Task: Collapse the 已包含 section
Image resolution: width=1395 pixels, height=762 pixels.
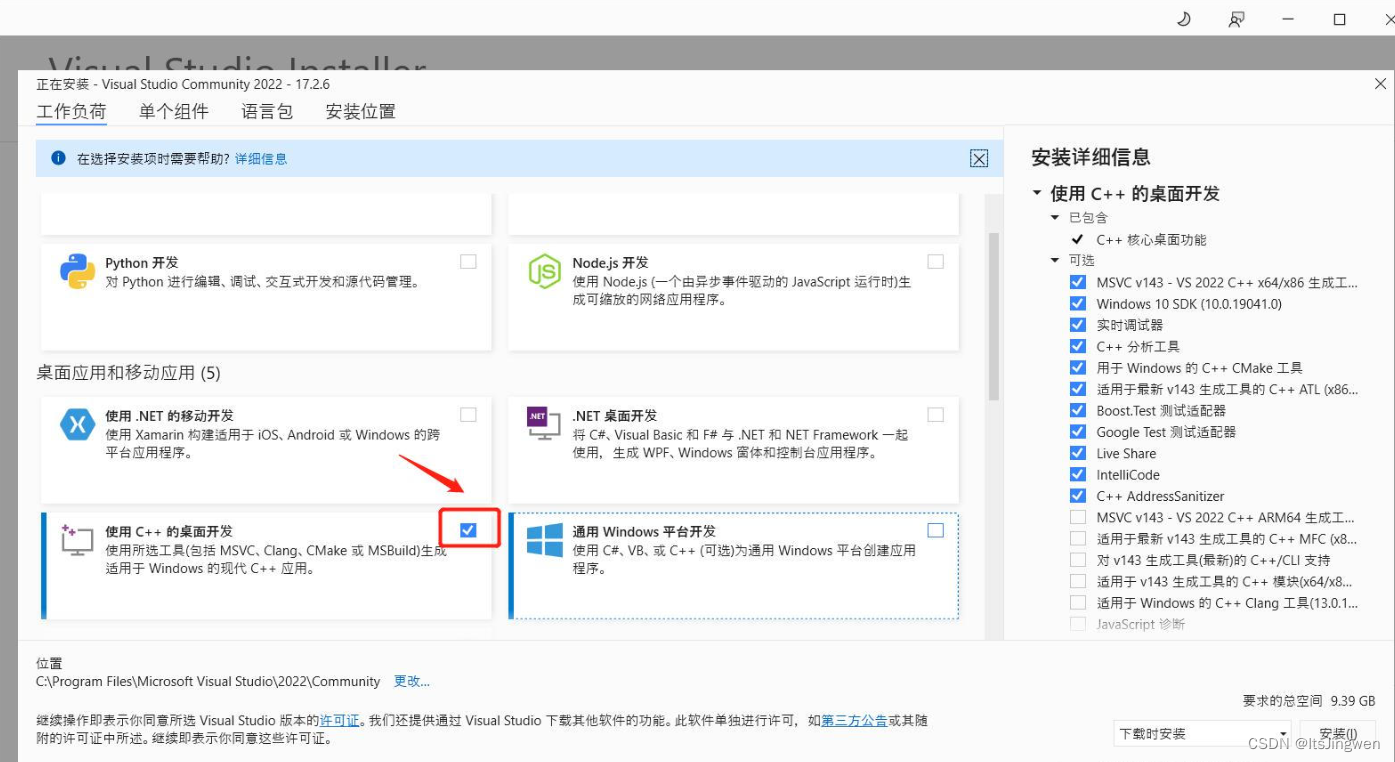Action: coord(1055,217)
